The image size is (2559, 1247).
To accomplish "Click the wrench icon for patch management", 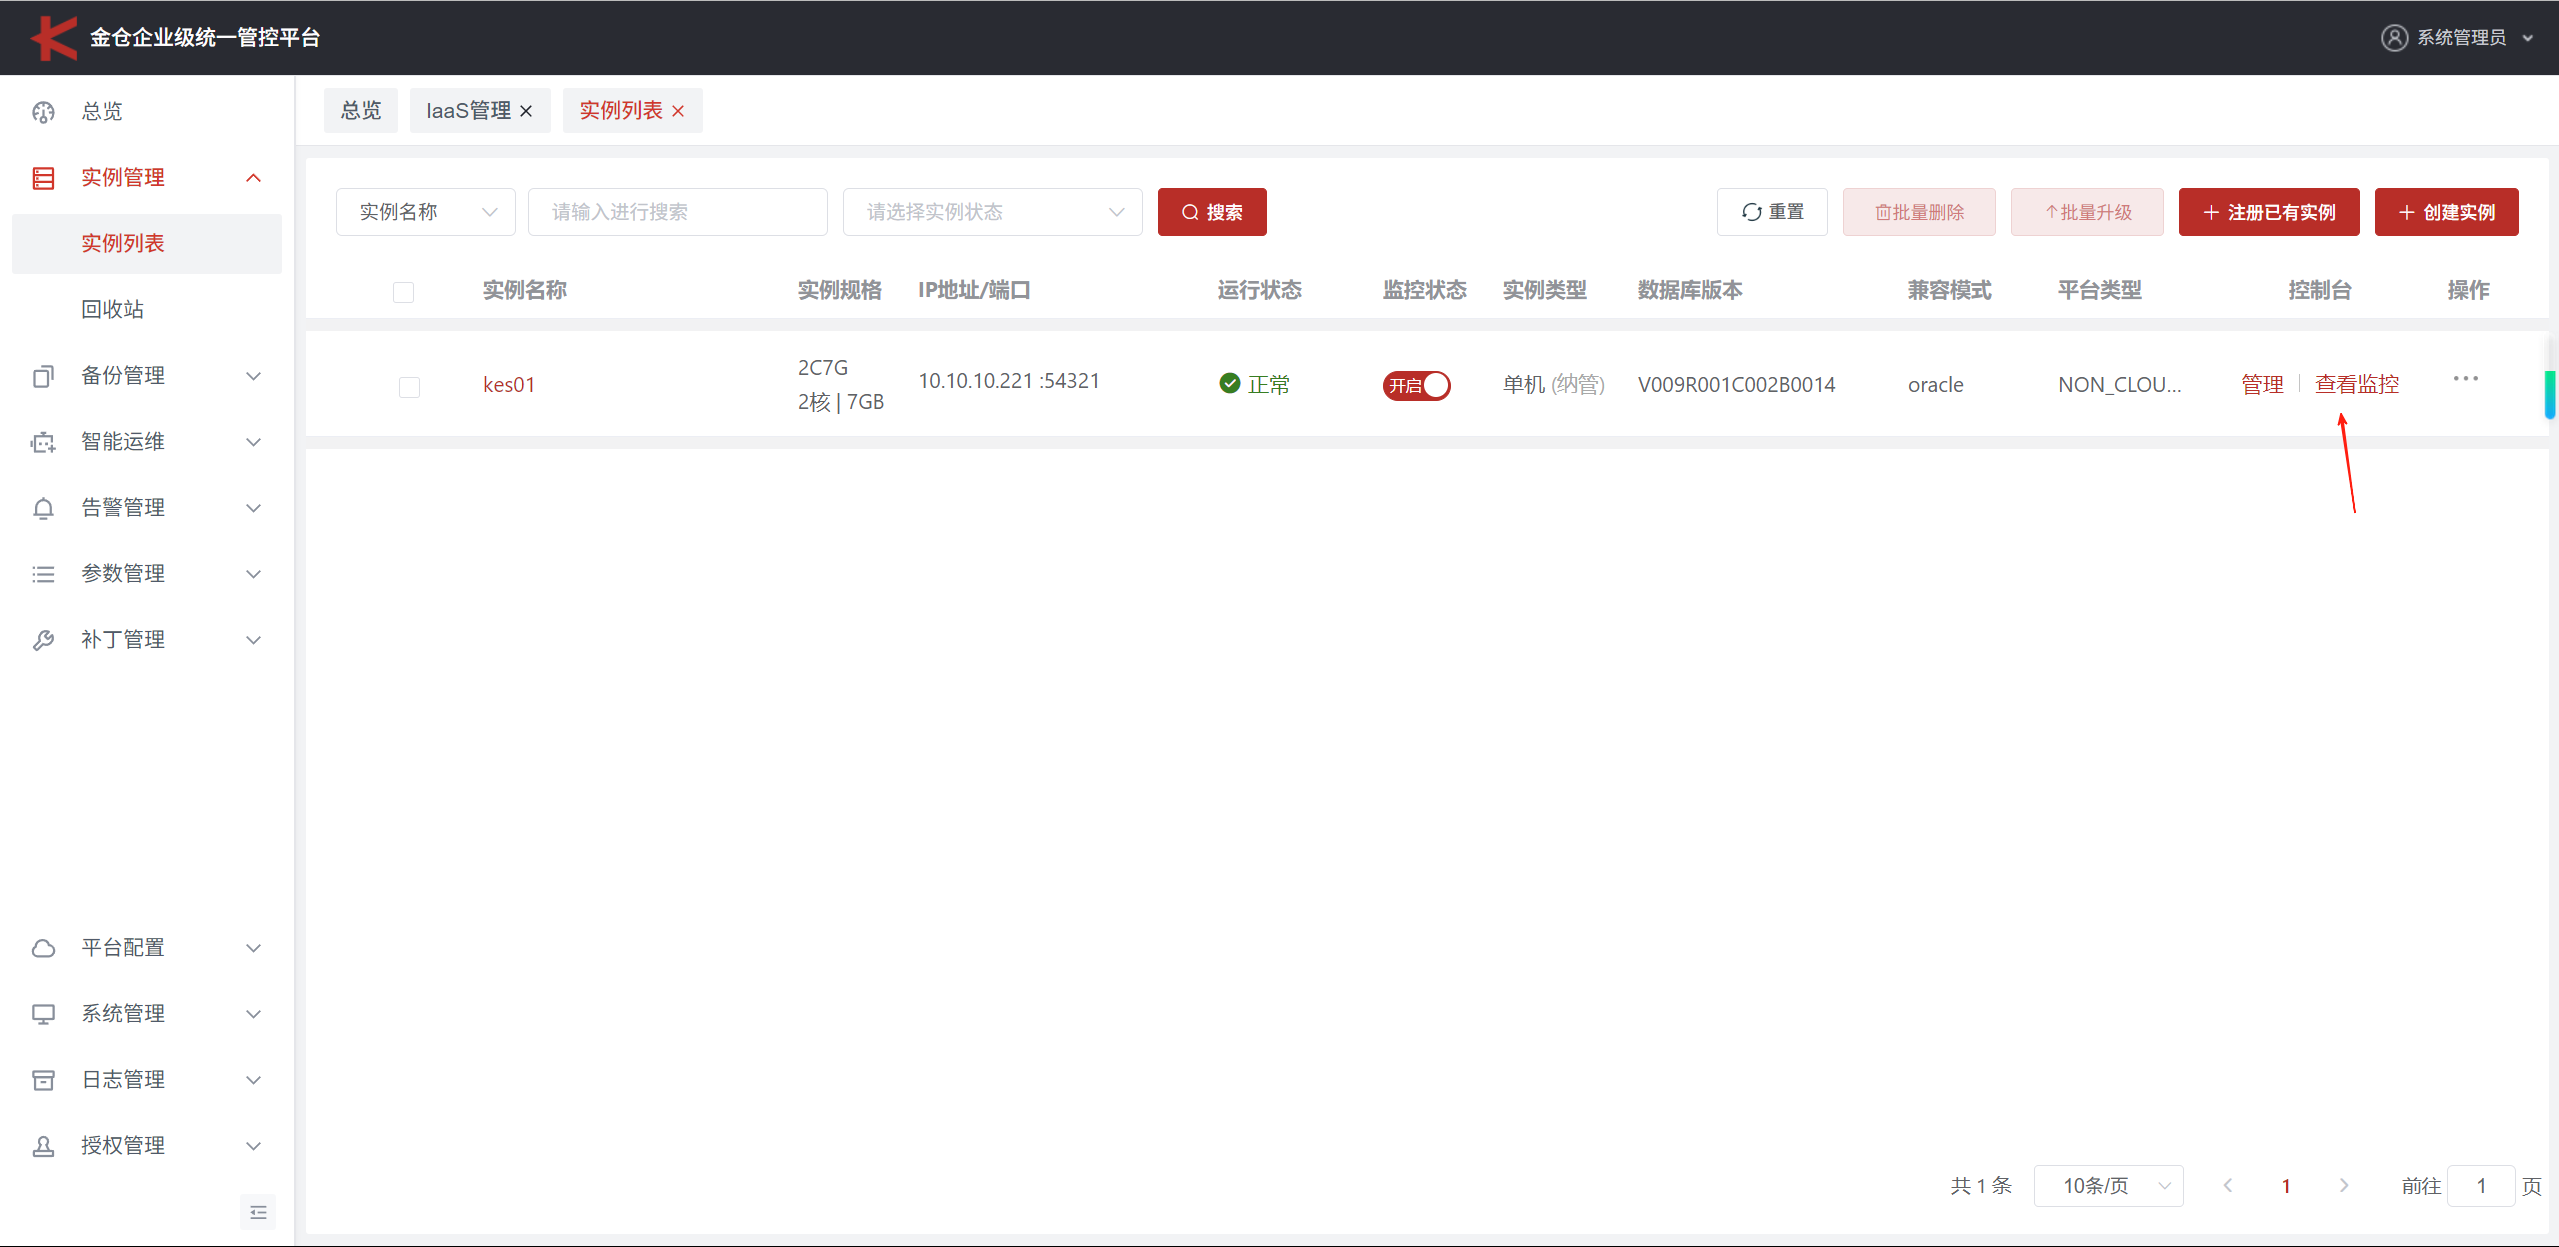I will coord(43,640).
